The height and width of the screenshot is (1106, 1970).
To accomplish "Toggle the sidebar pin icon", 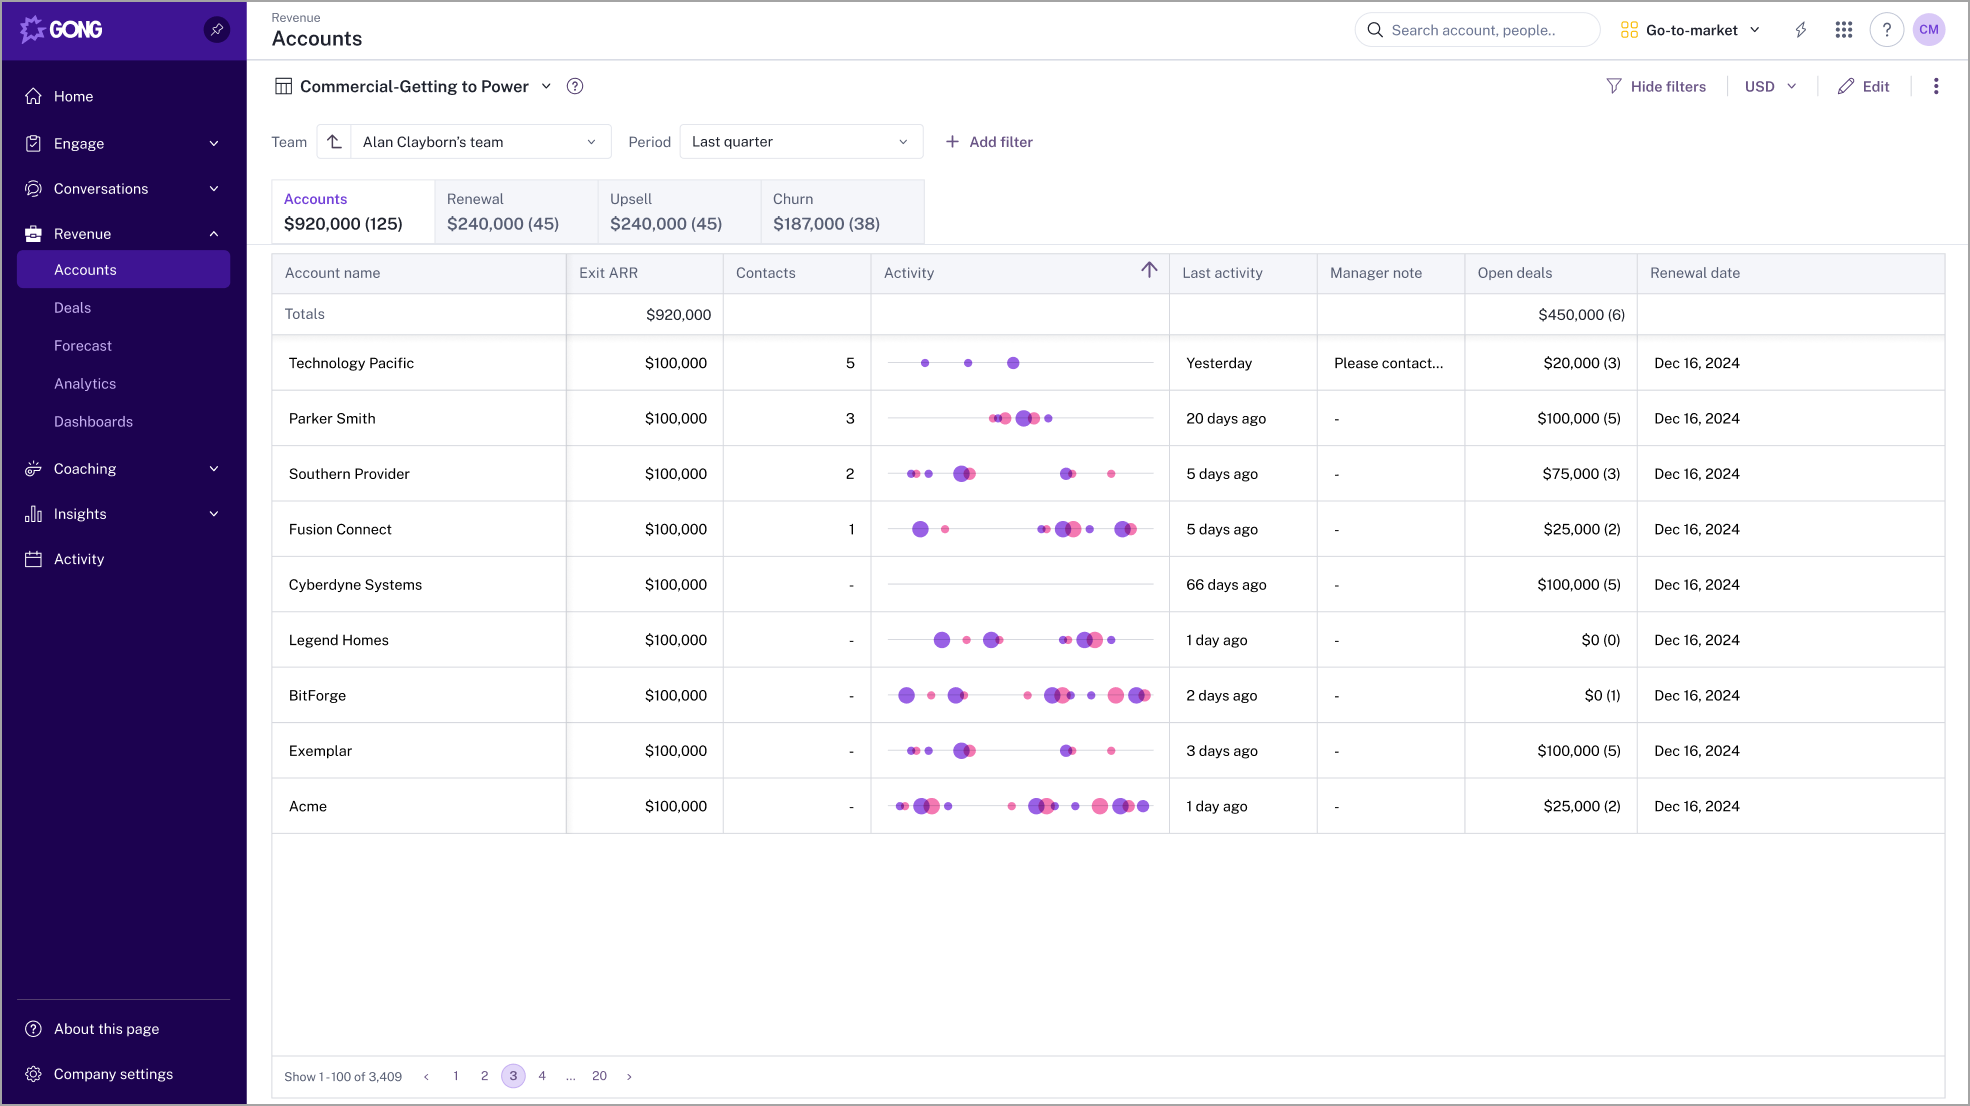I will [x=217, y=30].
